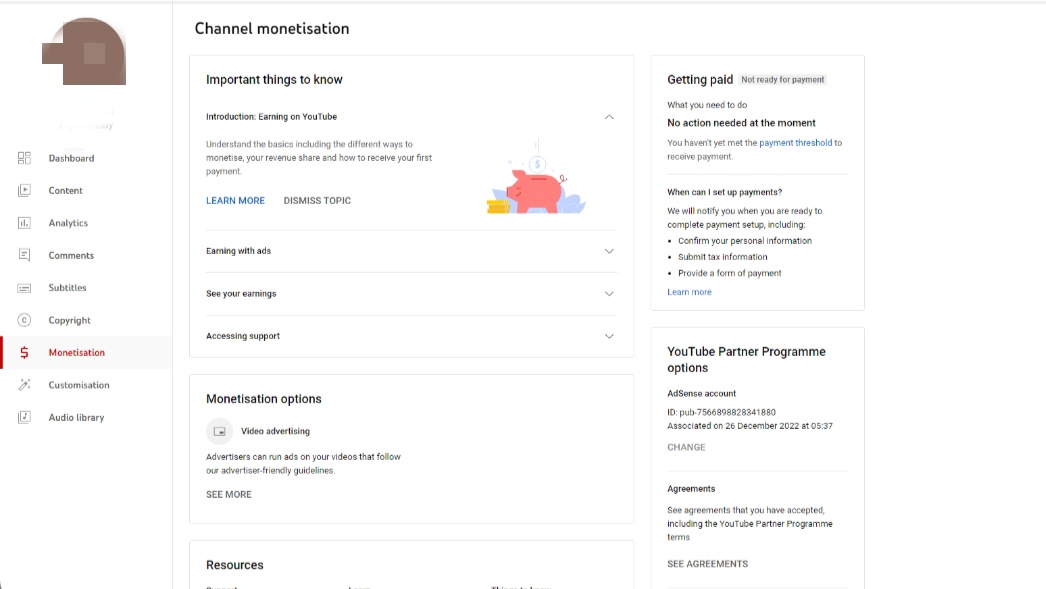
Task: Click the Getting paid heading
Action: [x=700, y=79]
